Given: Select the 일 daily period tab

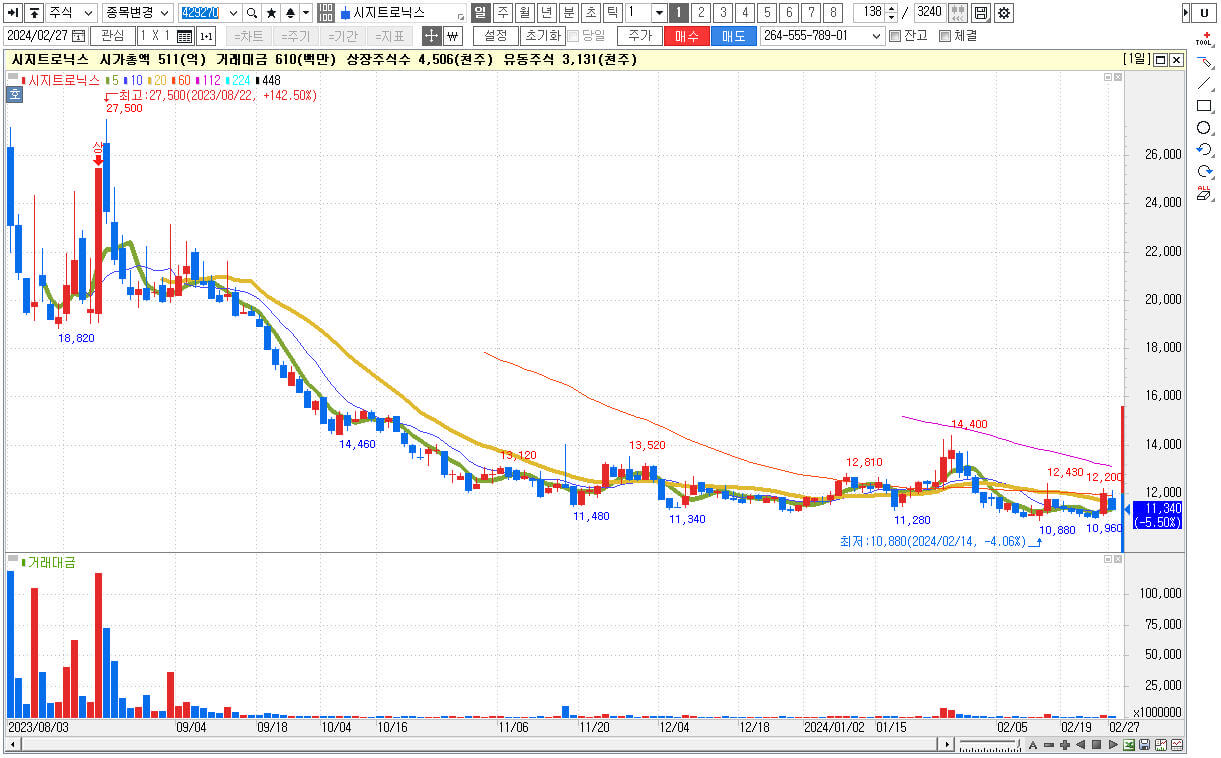Looking at the screenshot, I should pos(480,13).
